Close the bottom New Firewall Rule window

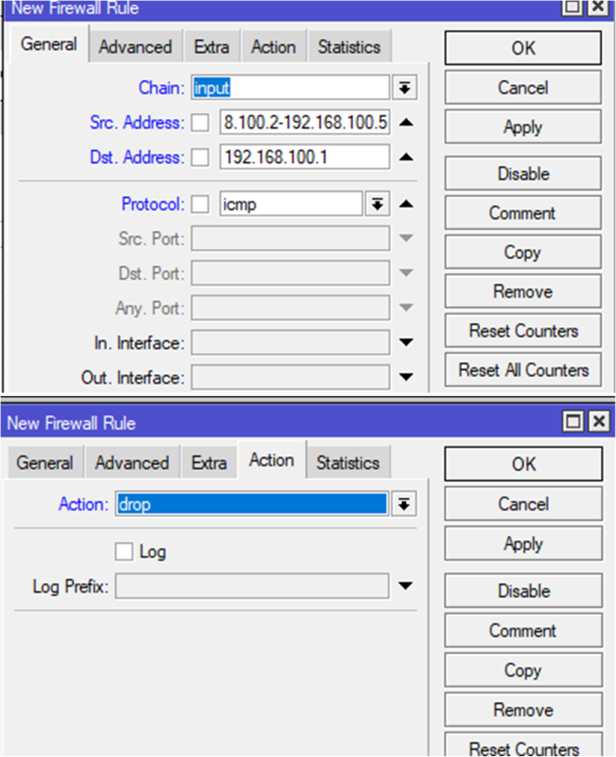coord(599,423)
